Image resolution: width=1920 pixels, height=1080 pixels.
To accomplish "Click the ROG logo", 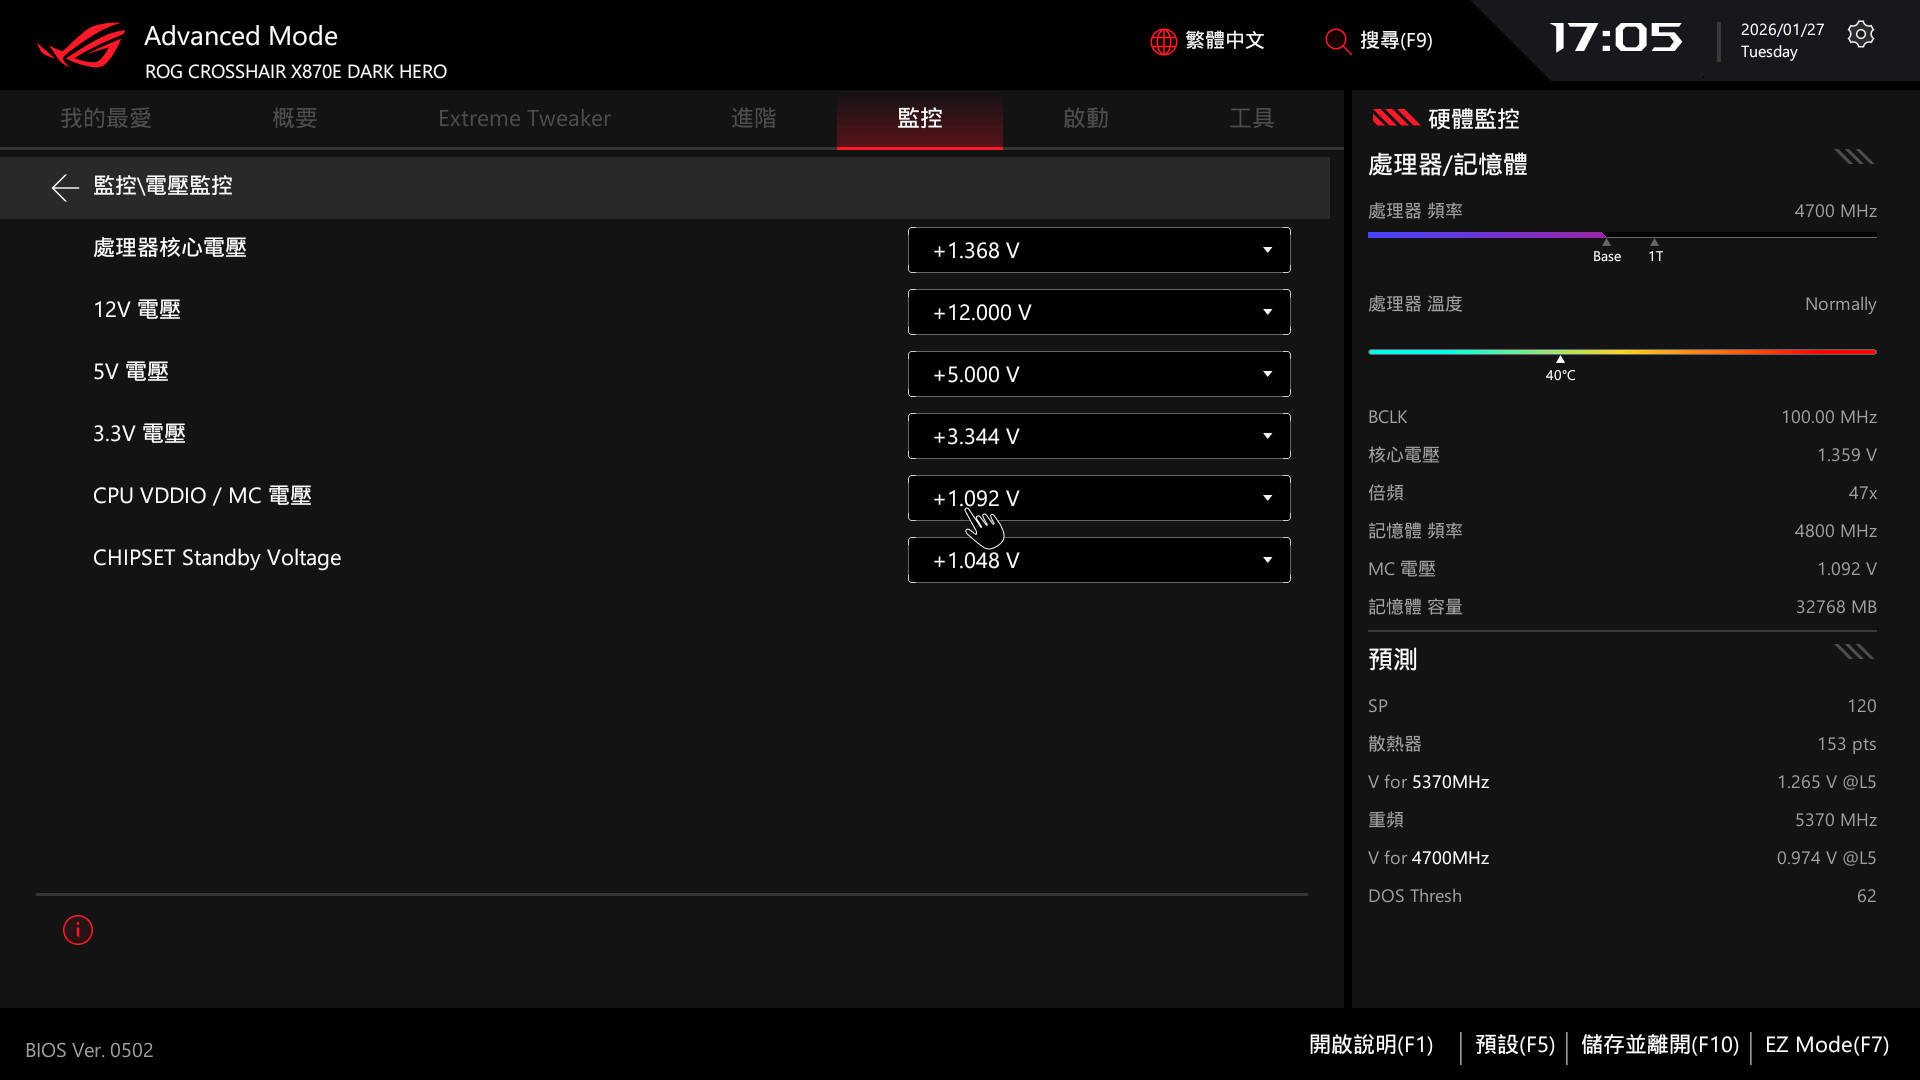I will (x=82, y=46).
